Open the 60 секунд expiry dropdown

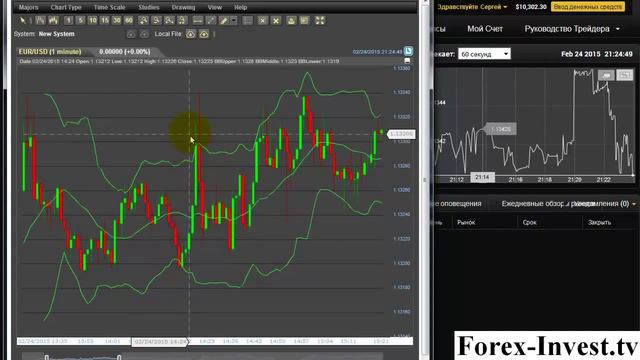pyautogui.click(x=484, y=54)
